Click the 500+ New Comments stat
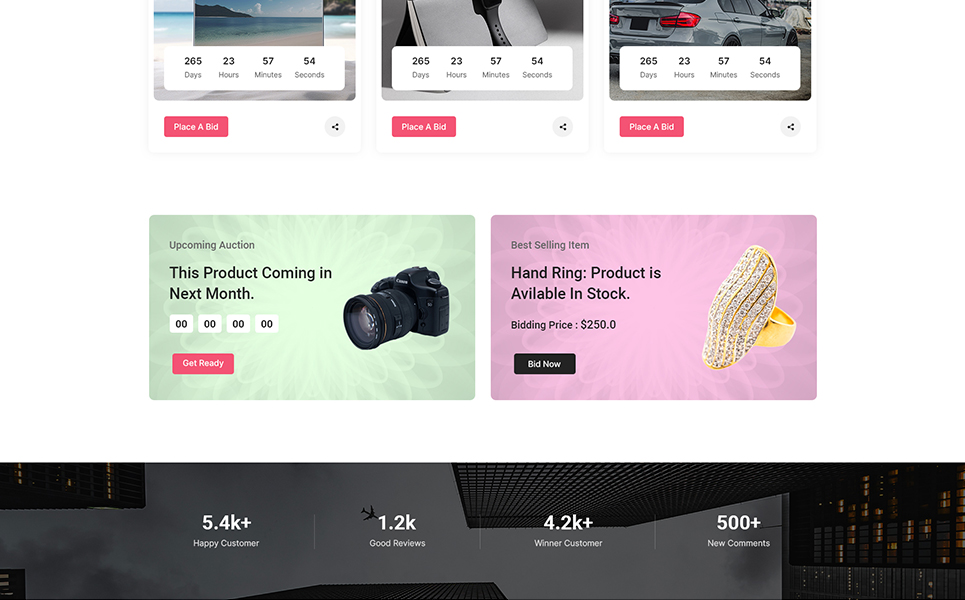965x600 pixels. click(739, 531)
